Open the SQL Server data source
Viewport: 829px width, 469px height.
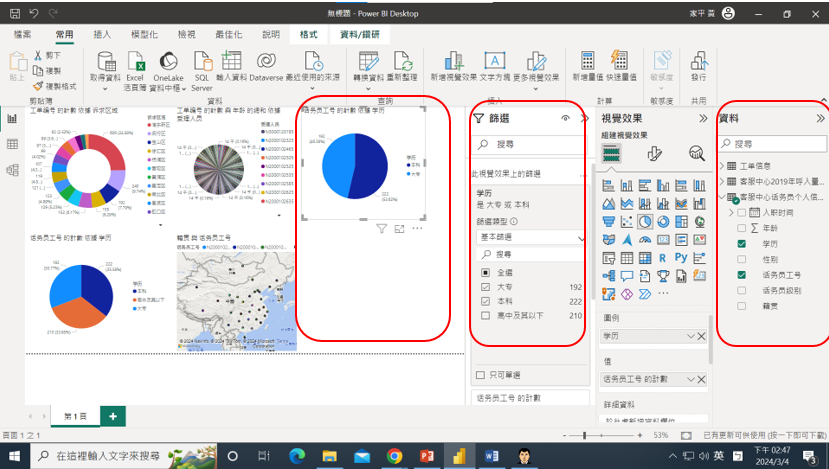tap(202, 61)
